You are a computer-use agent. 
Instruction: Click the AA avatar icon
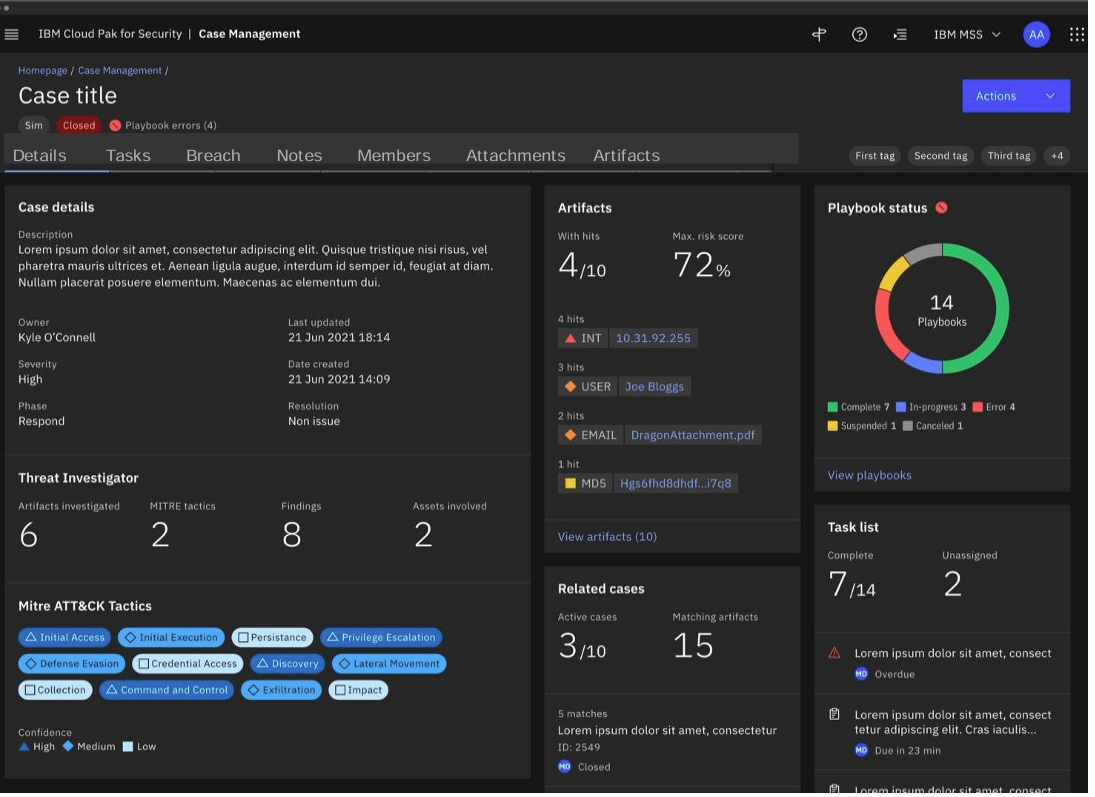1037,33
